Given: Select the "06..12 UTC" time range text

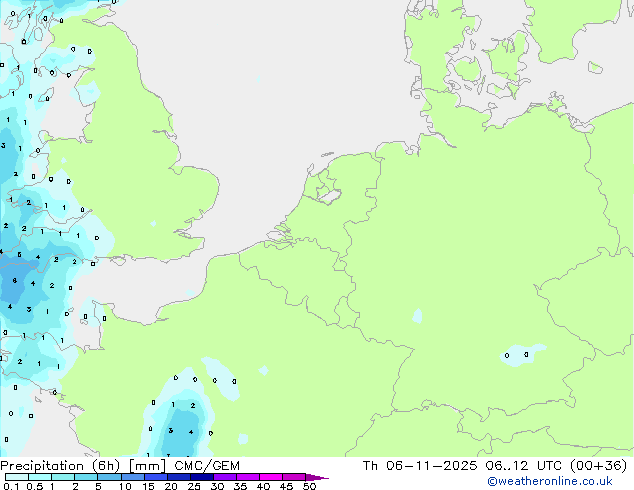Looking at the screenshot, I should [x=524, y=466].
